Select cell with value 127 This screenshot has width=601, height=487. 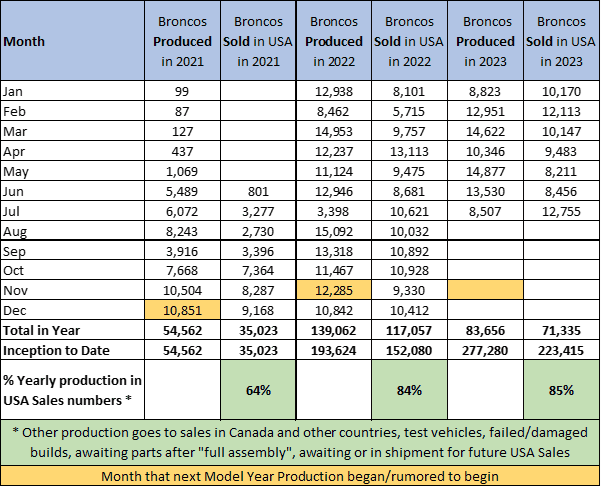pyautogui.click(x=182, y=131)
